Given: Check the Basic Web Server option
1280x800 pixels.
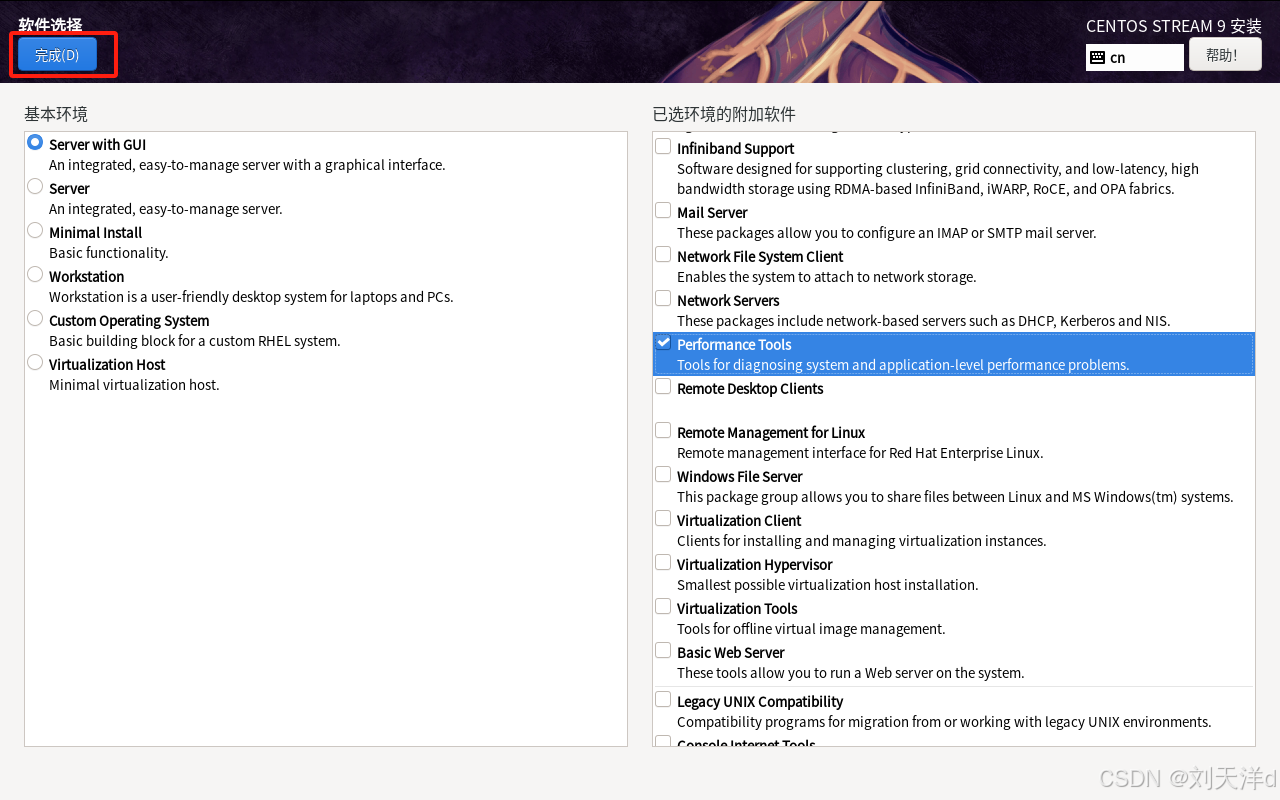Looking at the screenshot, I should click(663, 651).
